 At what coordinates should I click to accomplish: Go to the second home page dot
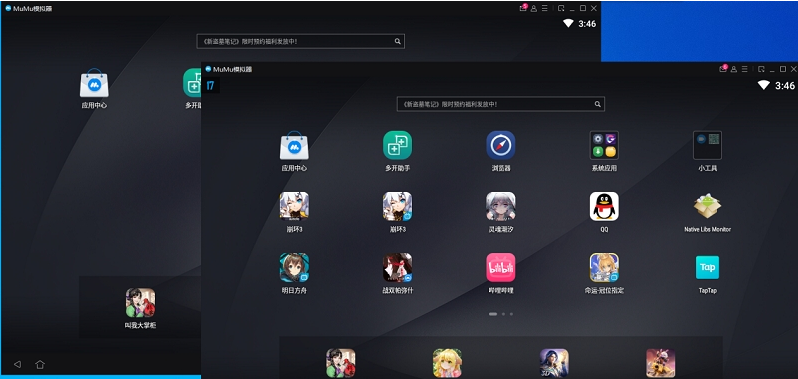coord(503,314)
